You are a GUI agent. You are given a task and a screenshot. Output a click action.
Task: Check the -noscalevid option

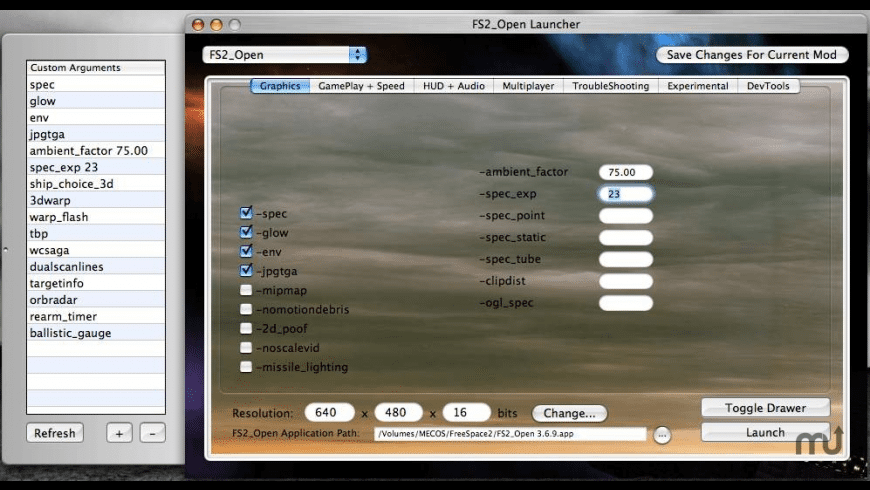[x=246, y=348]
